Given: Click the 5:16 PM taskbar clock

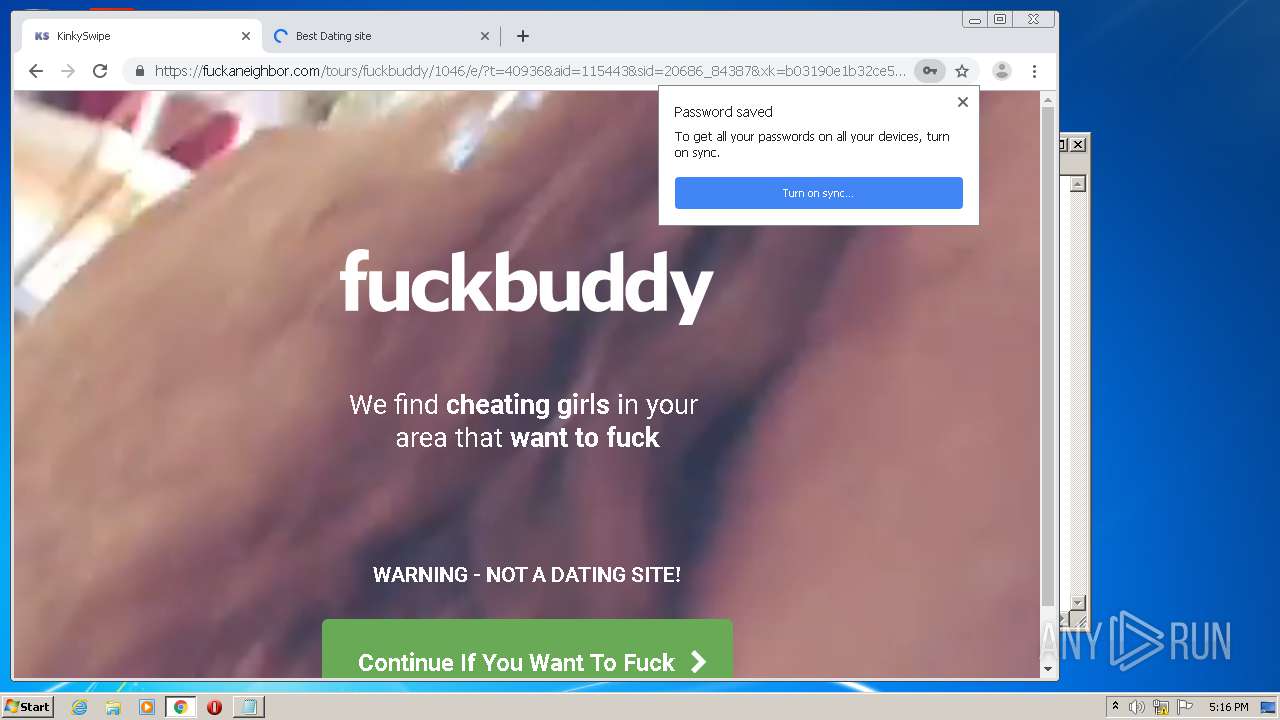Looking at the screenshot, I should (1228, 707).
